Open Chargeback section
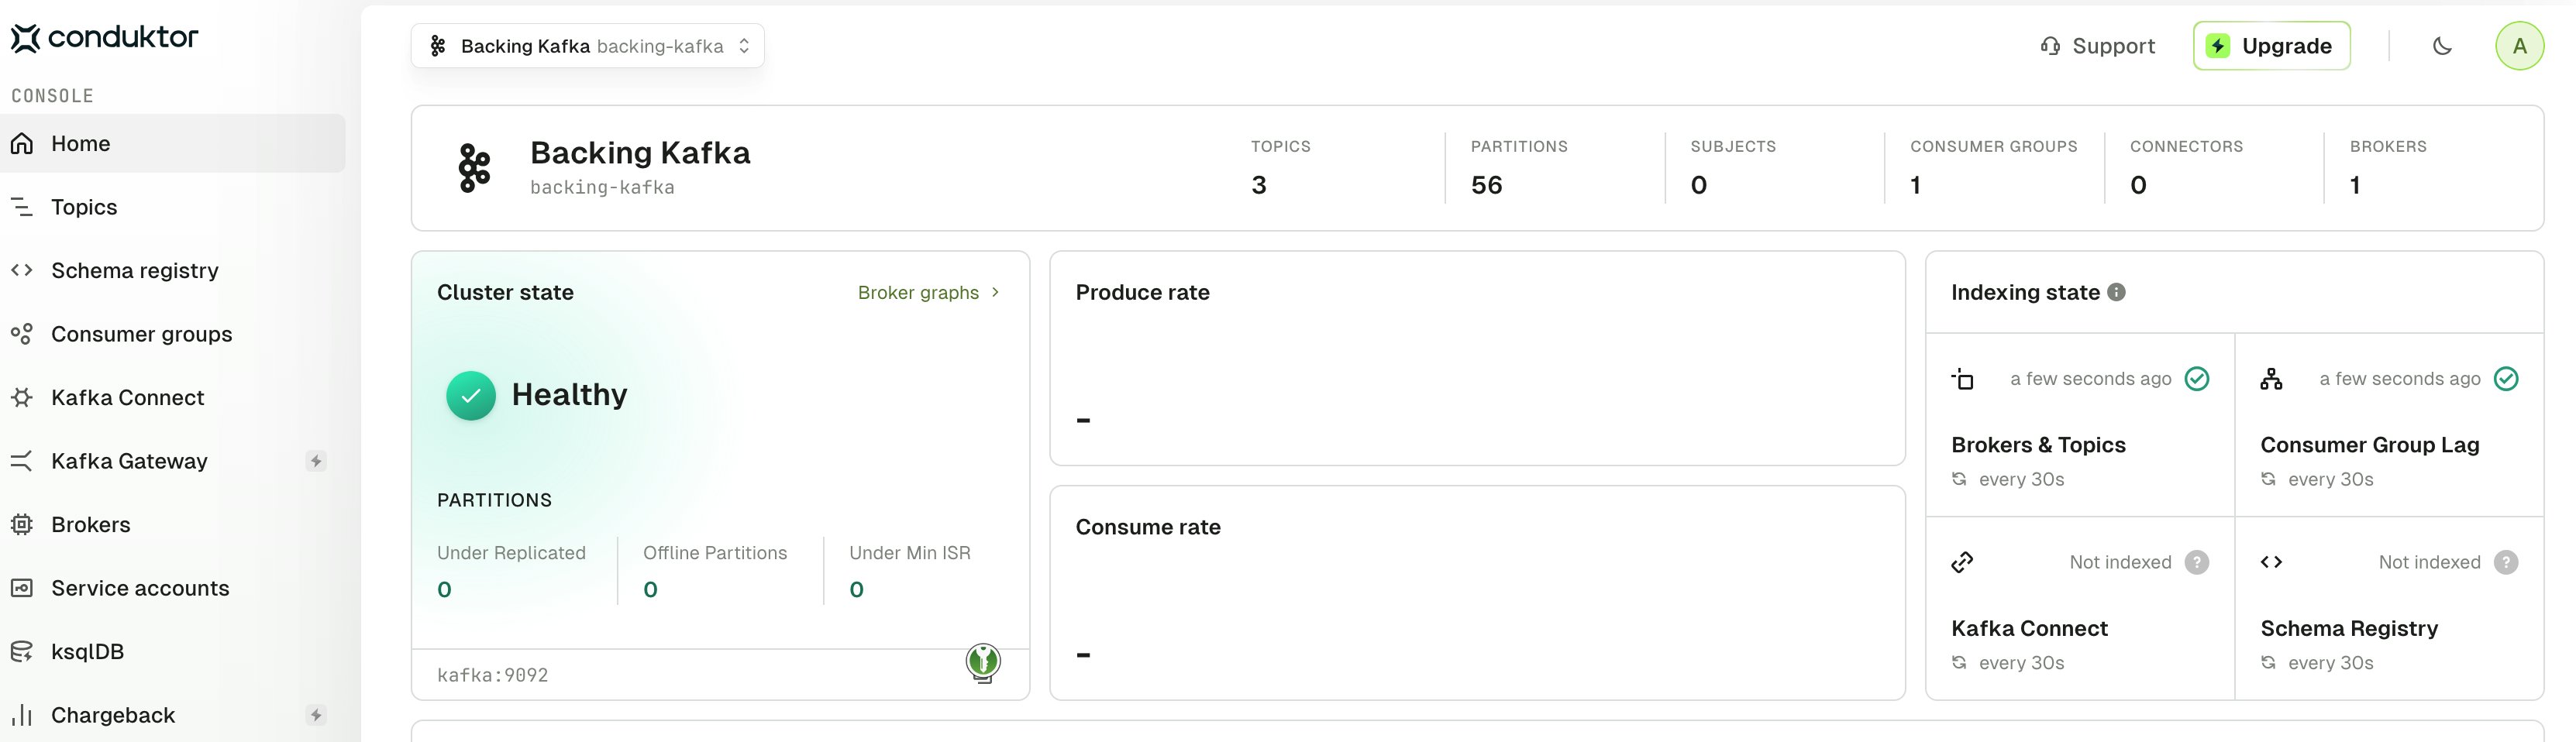This screenshot has height=742, width=2576. [x=172, y=715]
